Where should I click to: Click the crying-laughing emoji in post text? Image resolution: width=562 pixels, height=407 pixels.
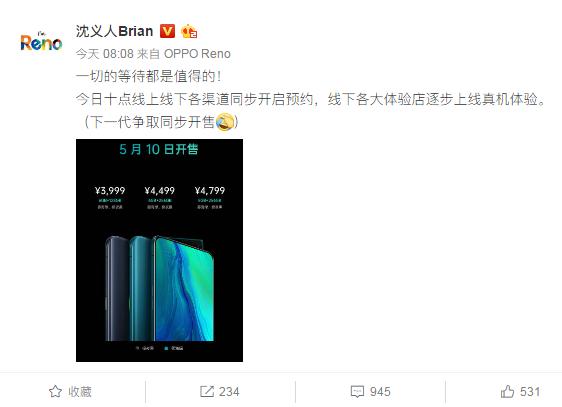(x=225, y=122)
